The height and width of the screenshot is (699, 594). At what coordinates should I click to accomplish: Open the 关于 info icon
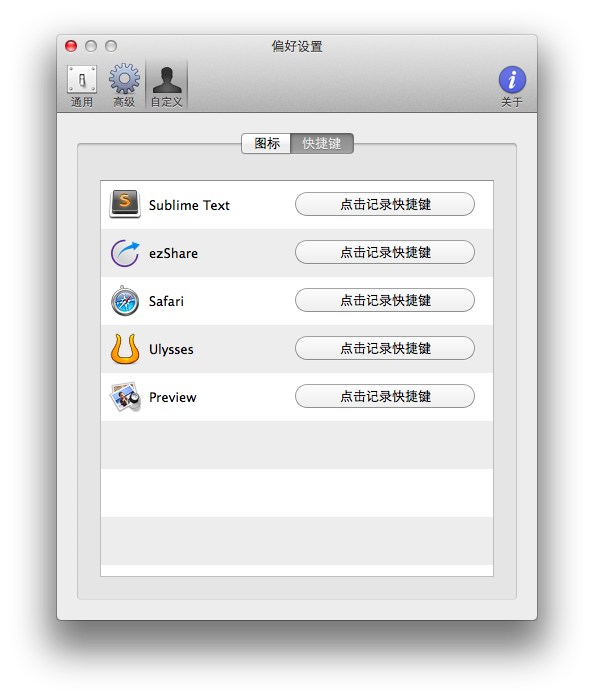512,86
